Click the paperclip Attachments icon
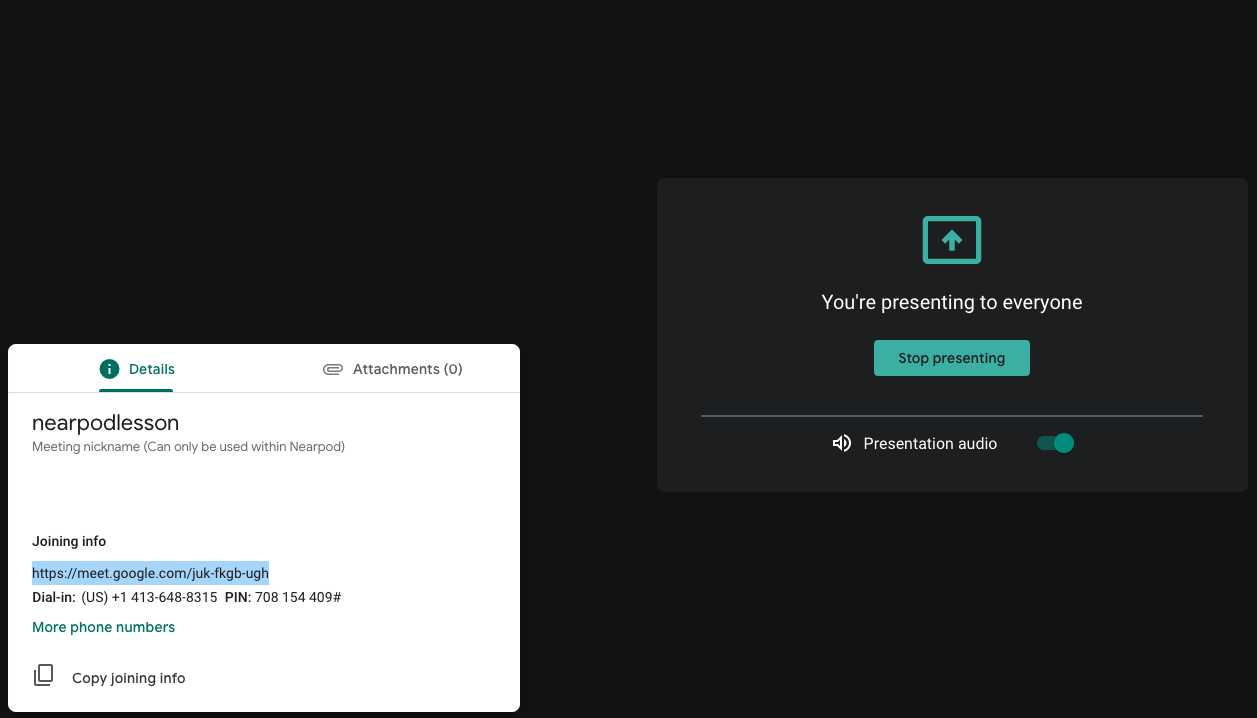 point(333,369)
